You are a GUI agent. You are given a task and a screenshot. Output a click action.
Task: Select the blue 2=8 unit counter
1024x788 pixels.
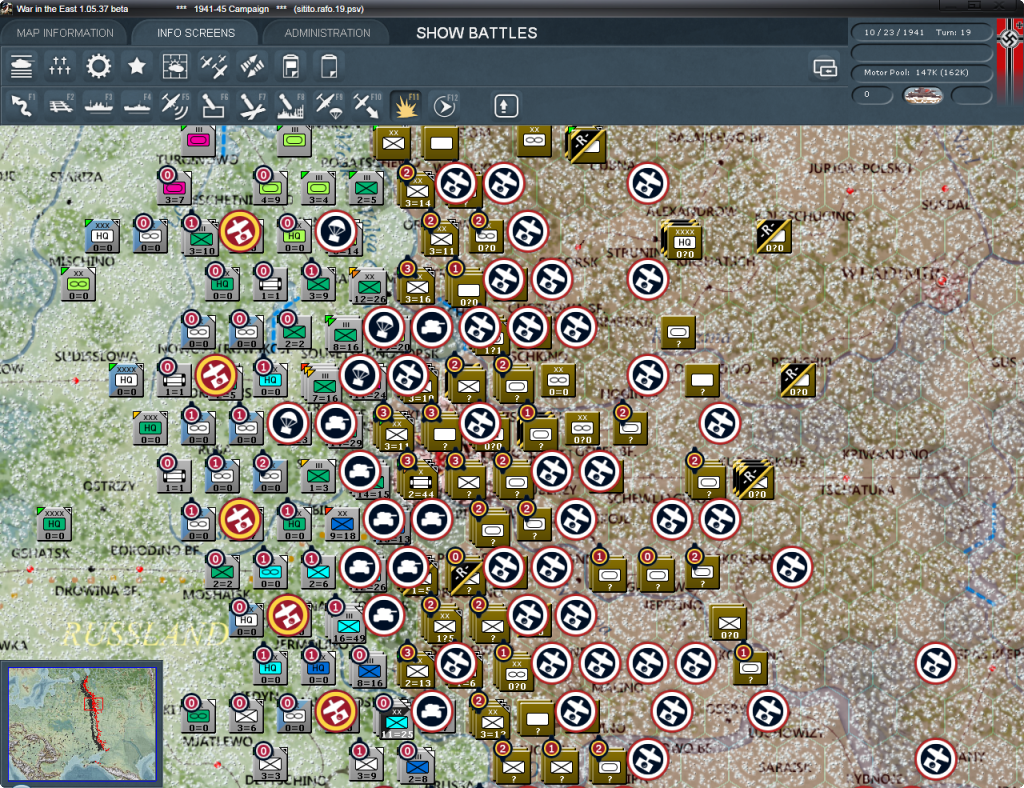click(x=417, y=768)
